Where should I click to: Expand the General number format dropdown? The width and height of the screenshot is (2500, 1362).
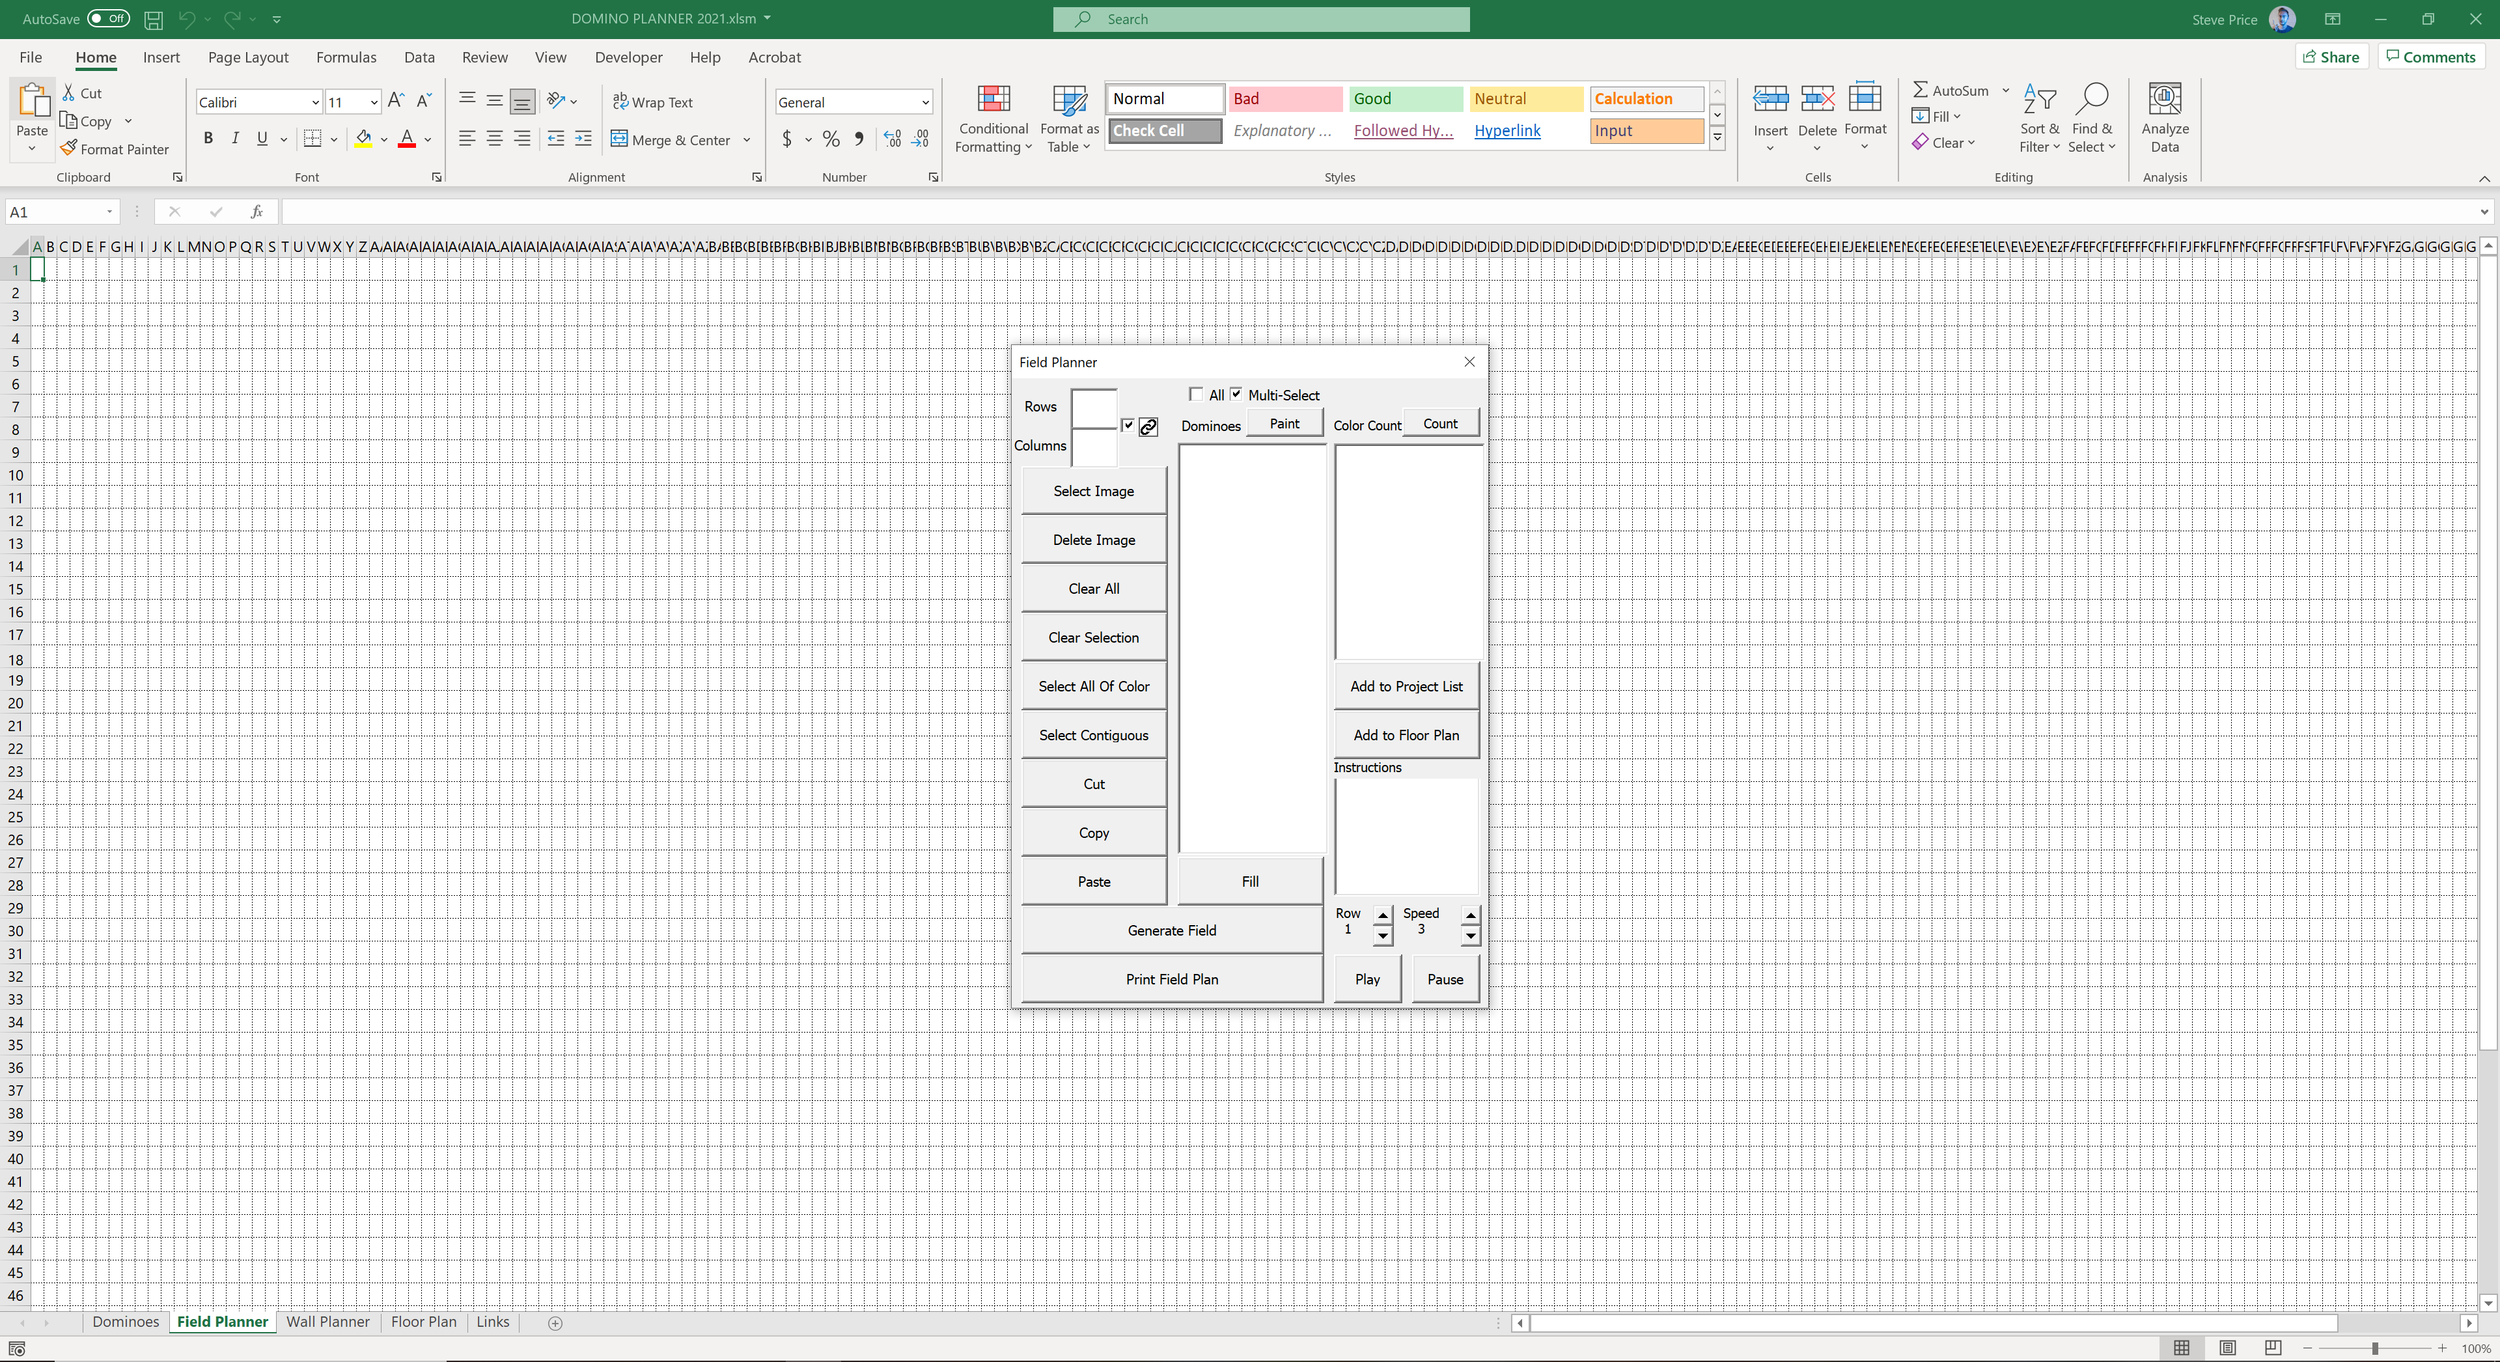[925, 102]
